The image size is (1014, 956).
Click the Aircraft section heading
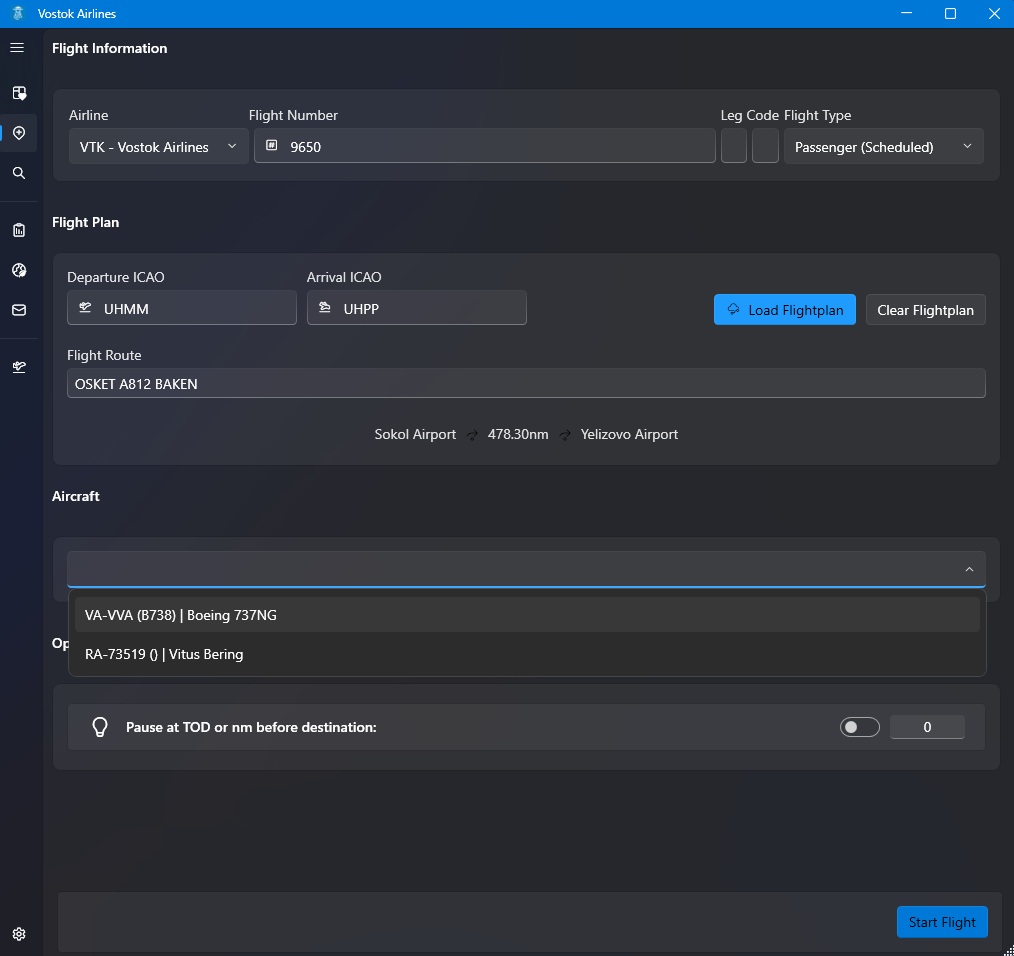(x=76, y=496)
